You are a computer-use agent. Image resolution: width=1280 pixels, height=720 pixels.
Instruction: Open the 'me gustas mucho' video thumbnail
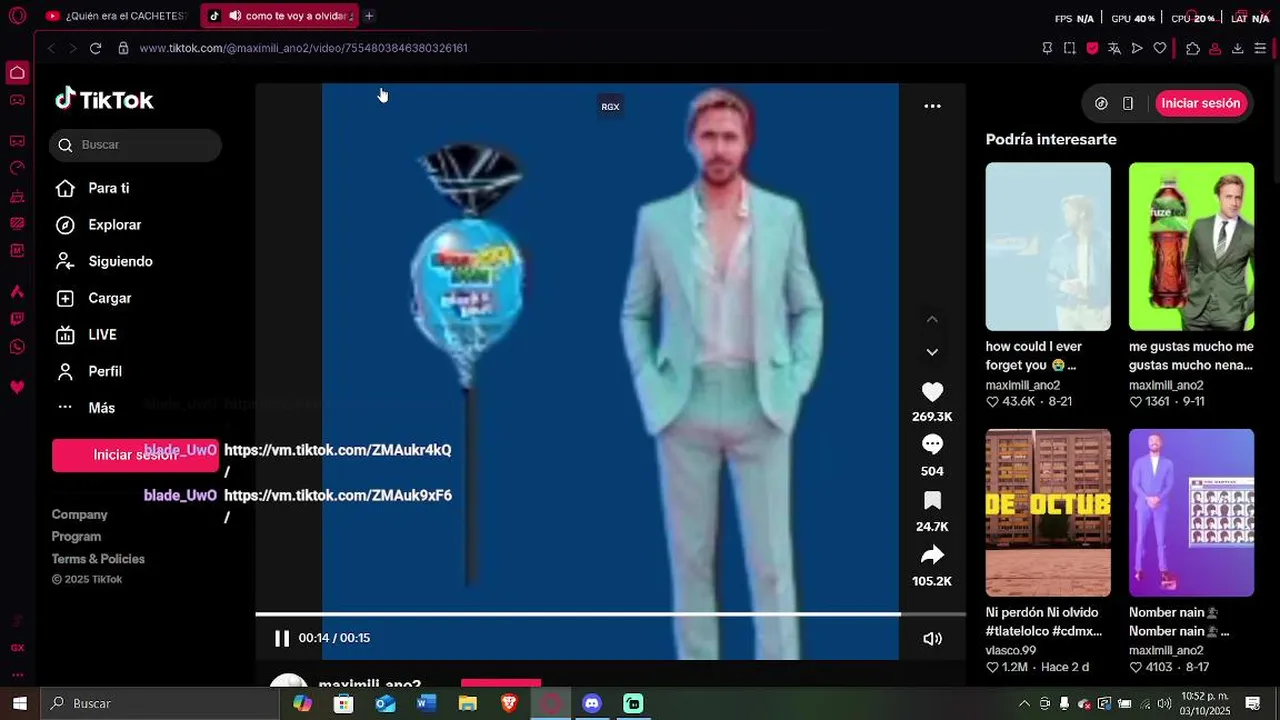[x=1191, y=246]
